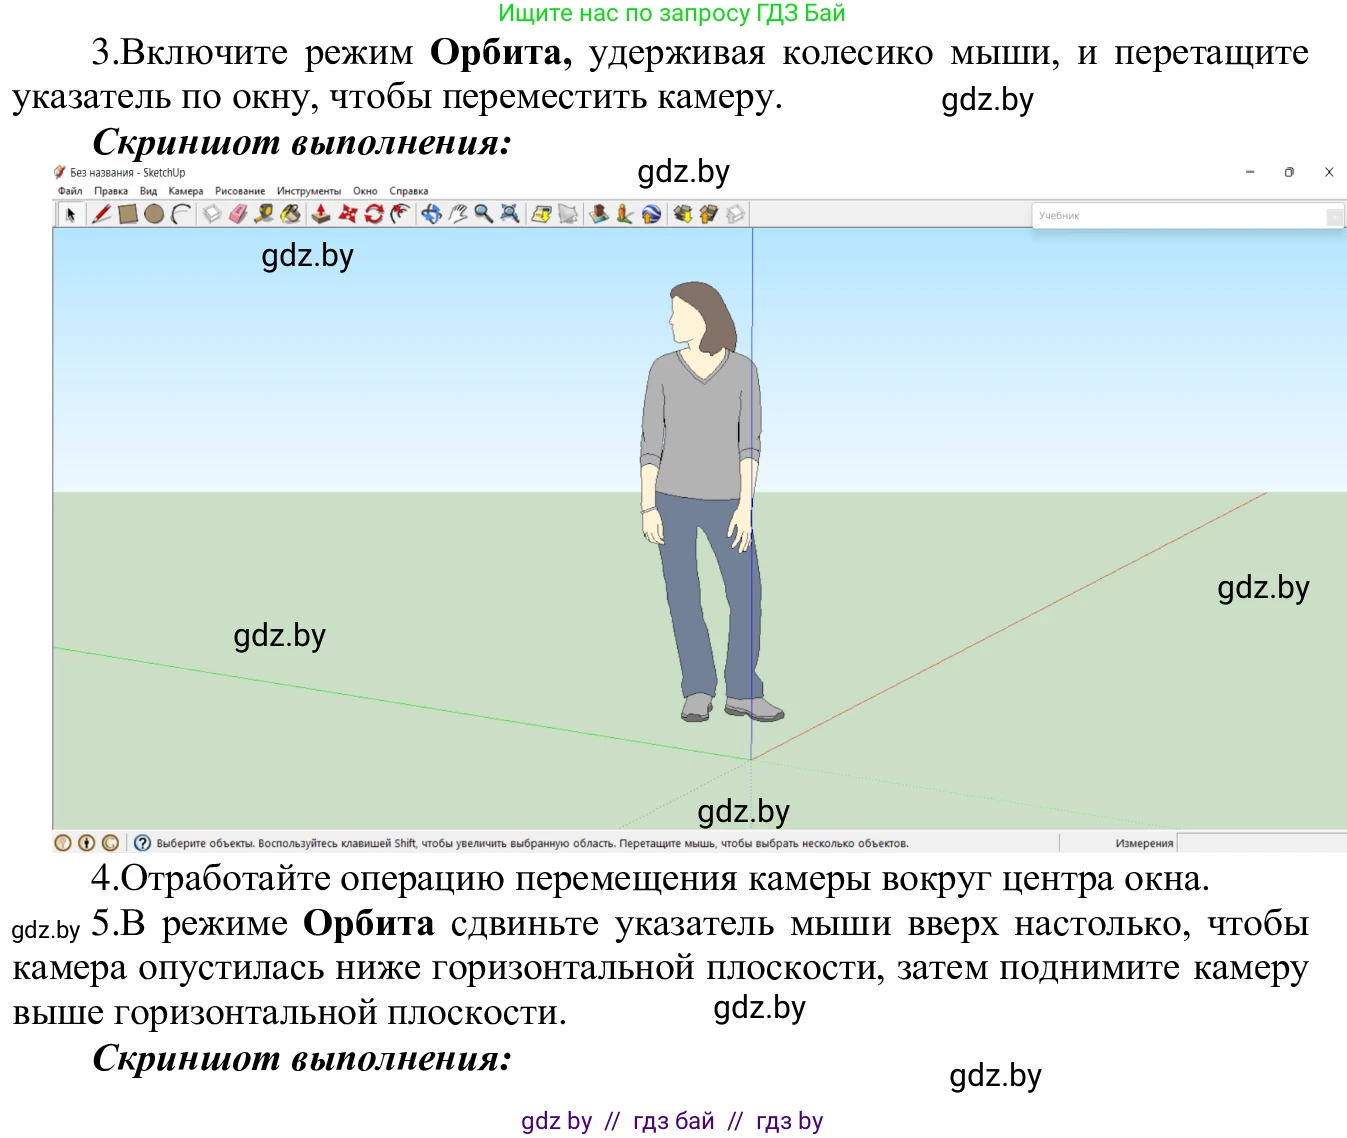Screen dimensions: 1347x1138
Task: Click the Make Component icon
Action: (x=212, y=214)
